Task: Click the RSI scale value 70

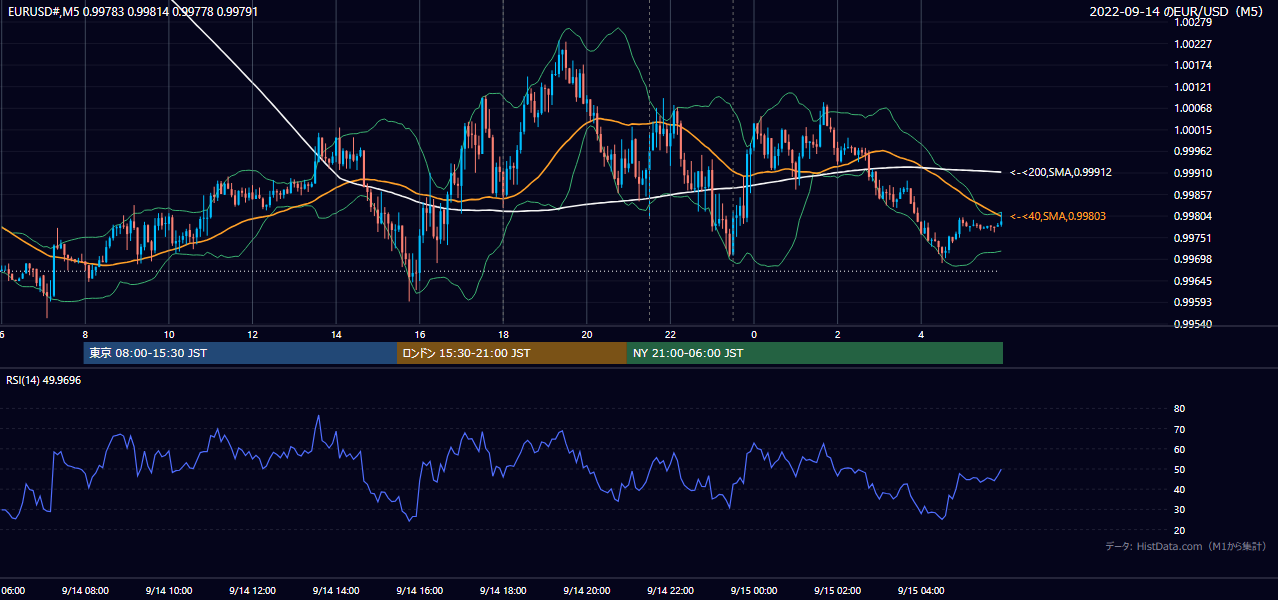Action: [1179, 429]
